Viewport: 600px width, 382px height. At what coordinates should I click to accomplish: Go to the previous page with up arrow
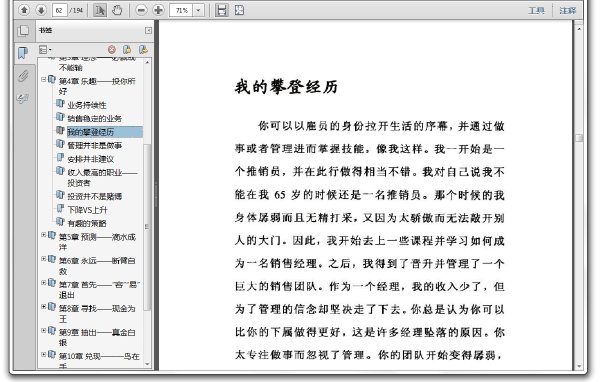pyautogui.click(x=24, y=10)
